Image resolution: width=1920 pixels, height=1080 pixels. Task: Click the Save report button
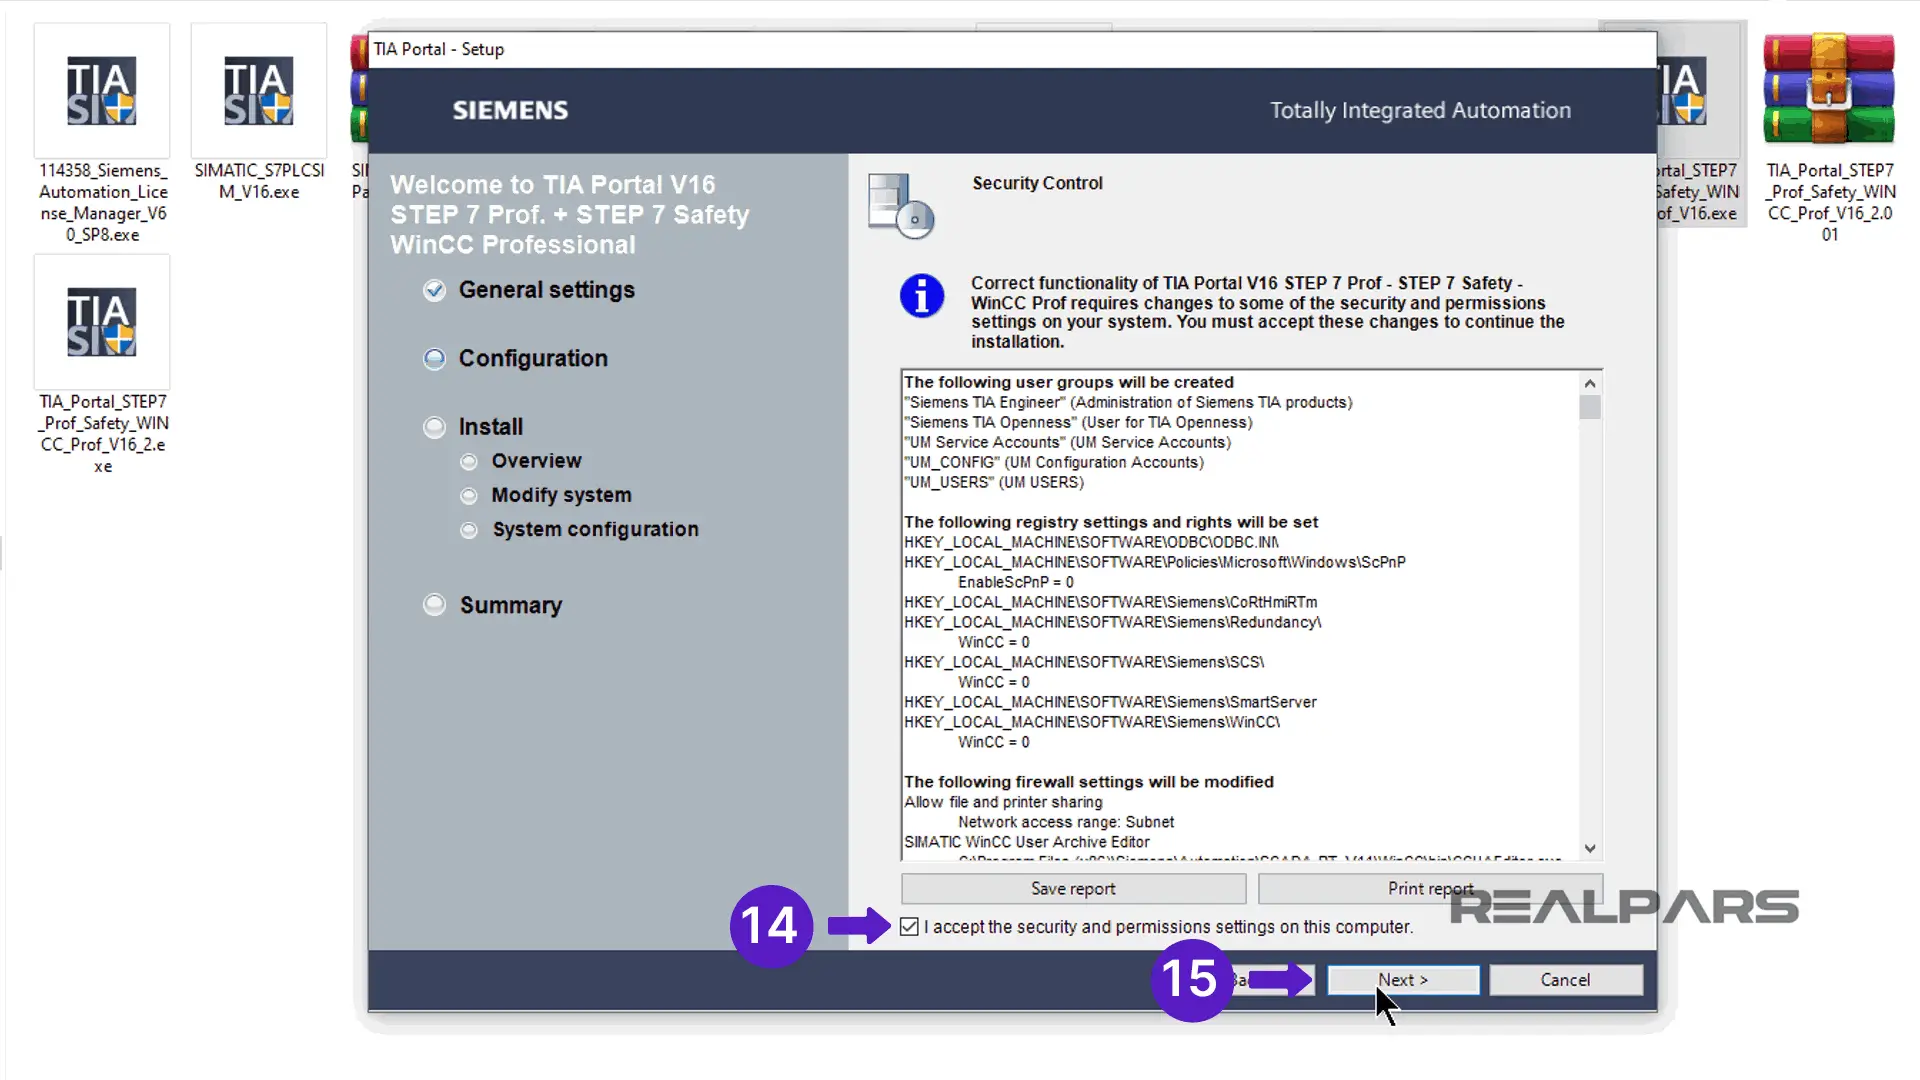pos(1075,888)
